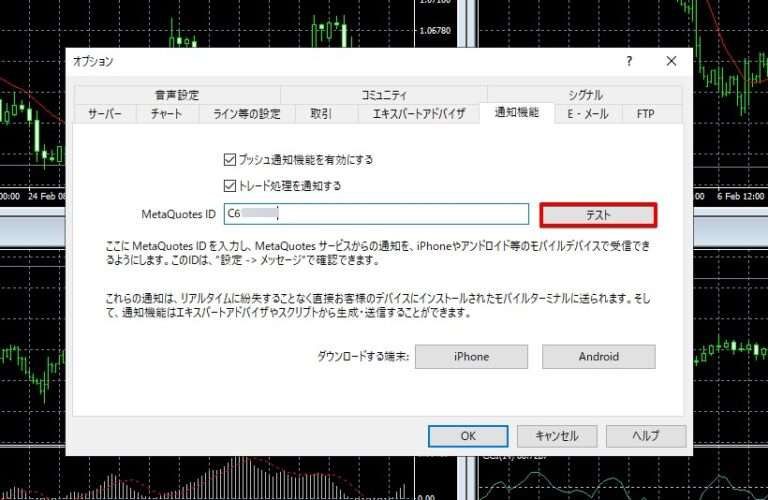Confirm with the OK button
The height and width of the screenshot is (500, 768).
(x=468, y=436)
